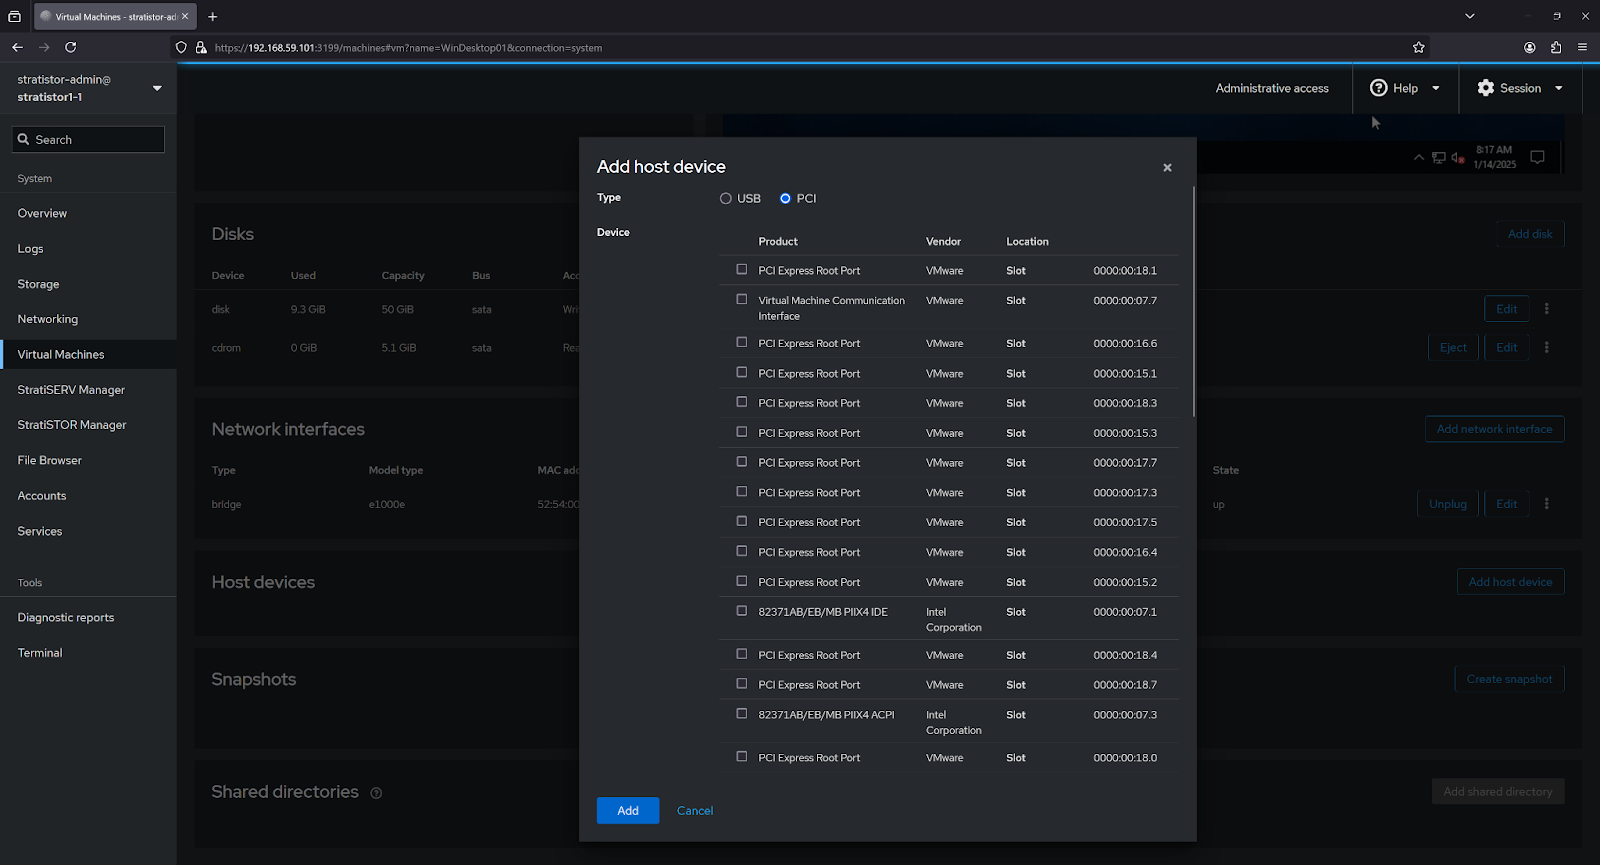
Task: Expand the Help dropdown menu
Action: click(1436, 88)
